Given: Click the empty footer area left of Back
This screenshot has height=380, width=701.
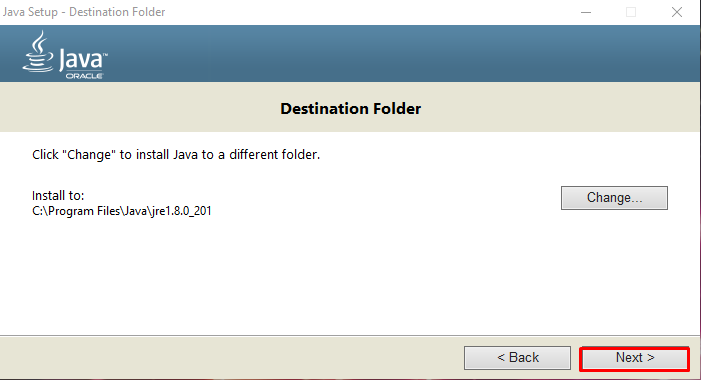Looking at the screenshot, I should pyautogui.click(x=230, y=358).
